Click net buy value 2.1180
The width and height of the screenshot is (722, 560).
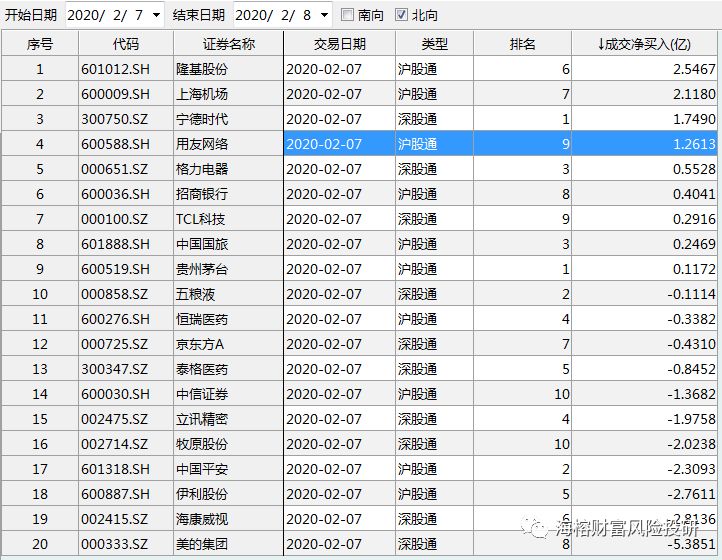point(644,94)
